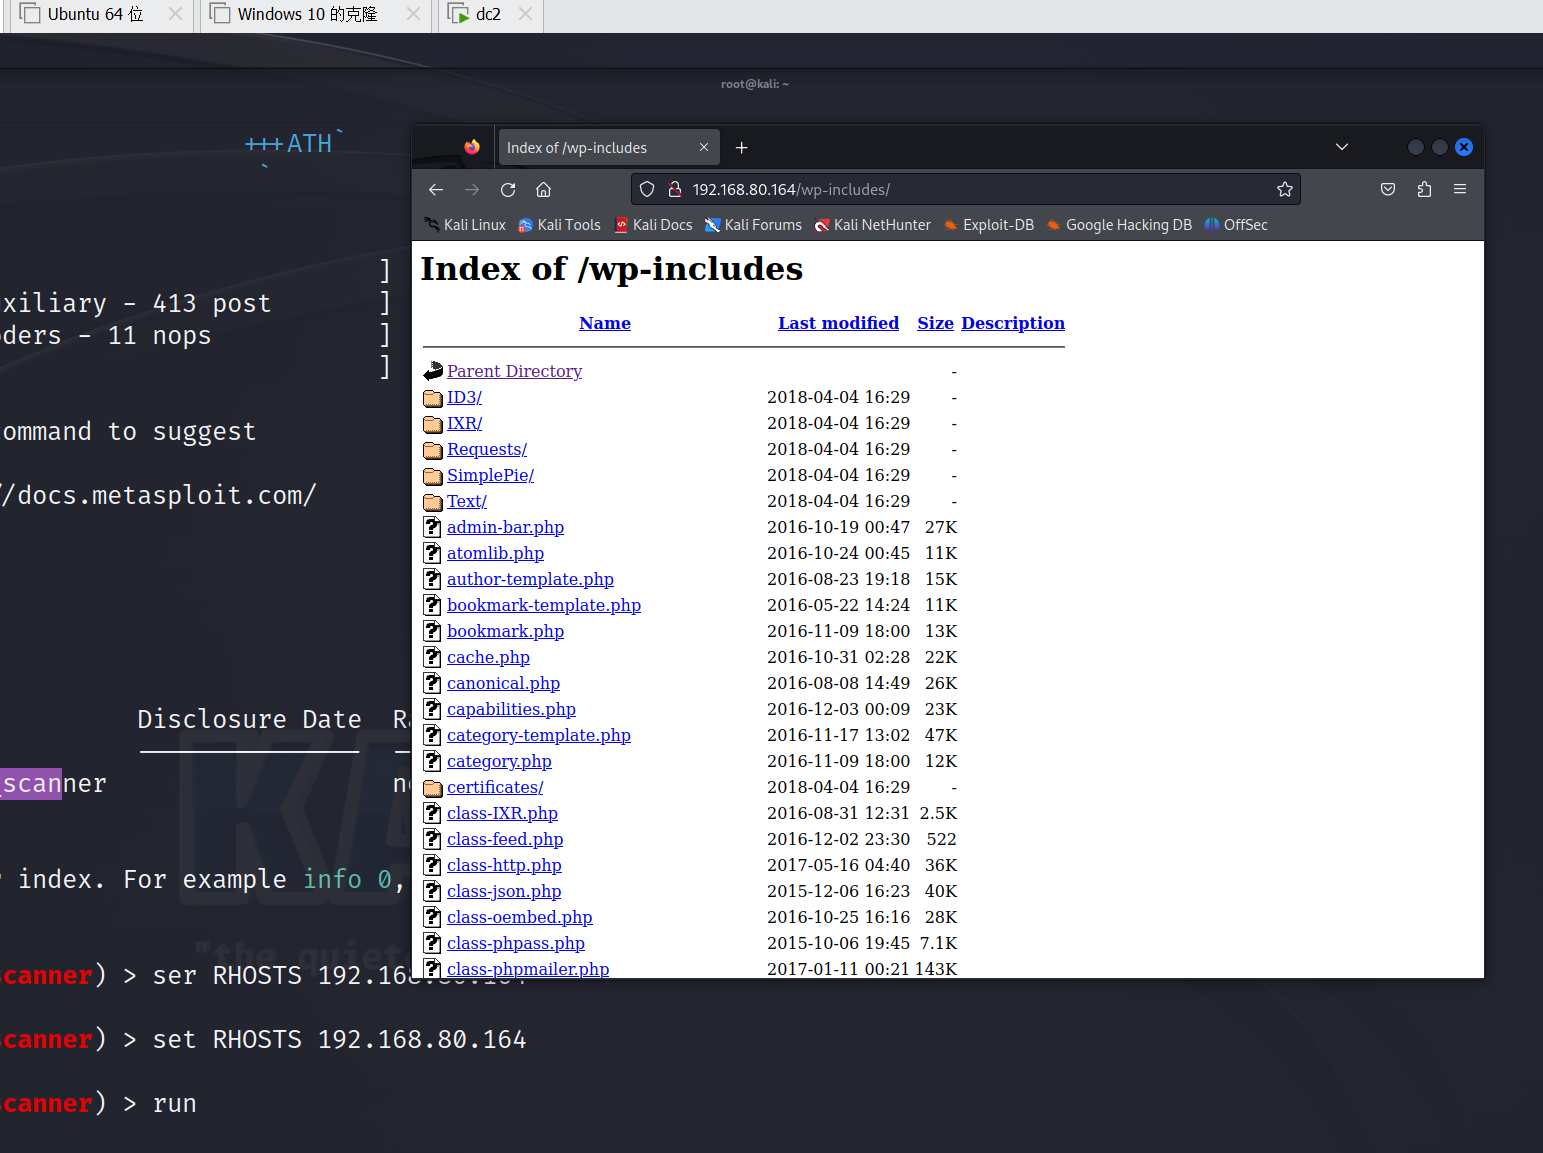Open the Kali Forums bookmark
Viewport: 1543px width, 1153px height.
(x=753, y=225)
